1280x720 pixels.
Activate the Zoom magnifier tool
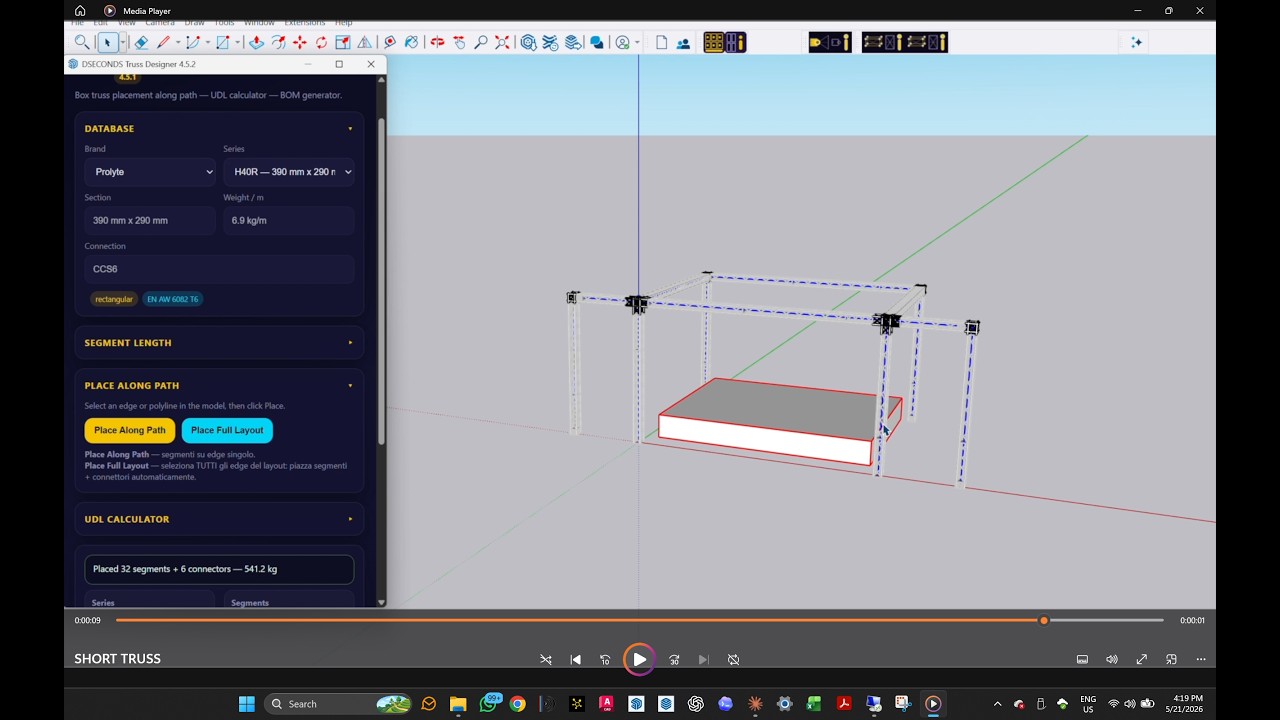click(481, 42)
